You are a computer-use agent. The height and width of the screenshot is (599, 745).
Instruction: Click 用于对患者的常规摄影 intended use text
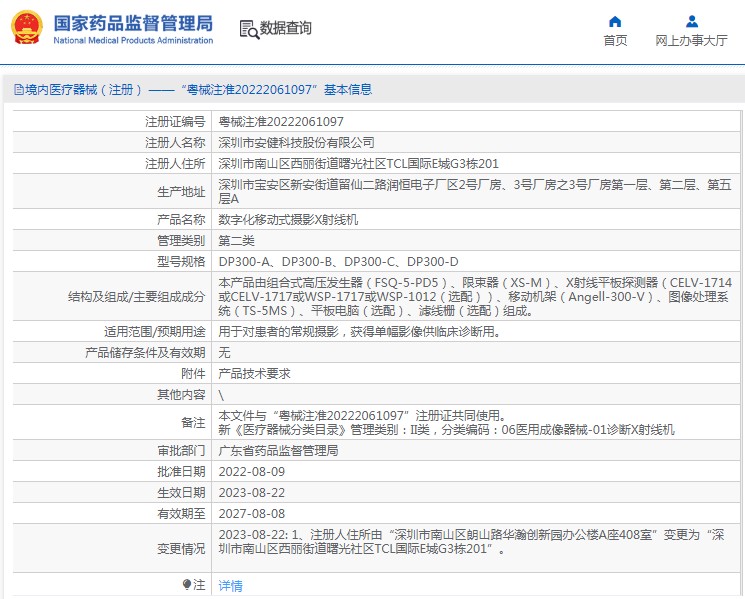(360, 332)
